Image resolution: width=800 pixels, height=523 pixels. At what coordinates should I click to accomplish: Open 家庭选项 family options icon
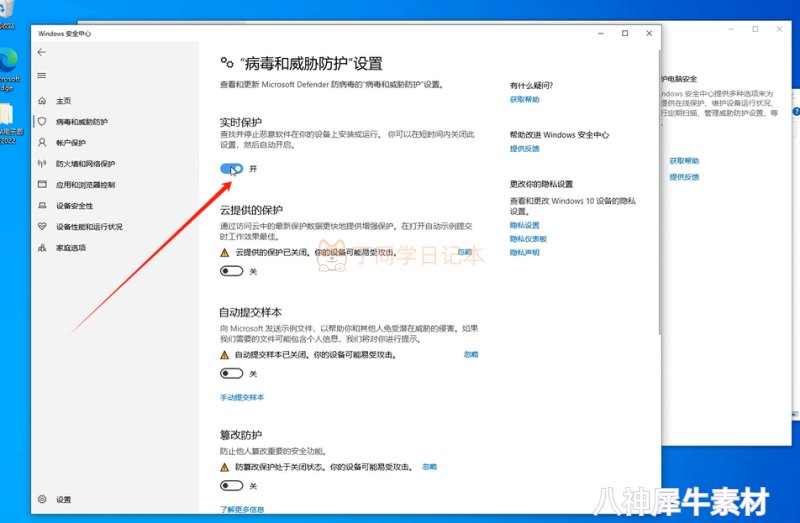pyautogui.click(x=42, y=248)
